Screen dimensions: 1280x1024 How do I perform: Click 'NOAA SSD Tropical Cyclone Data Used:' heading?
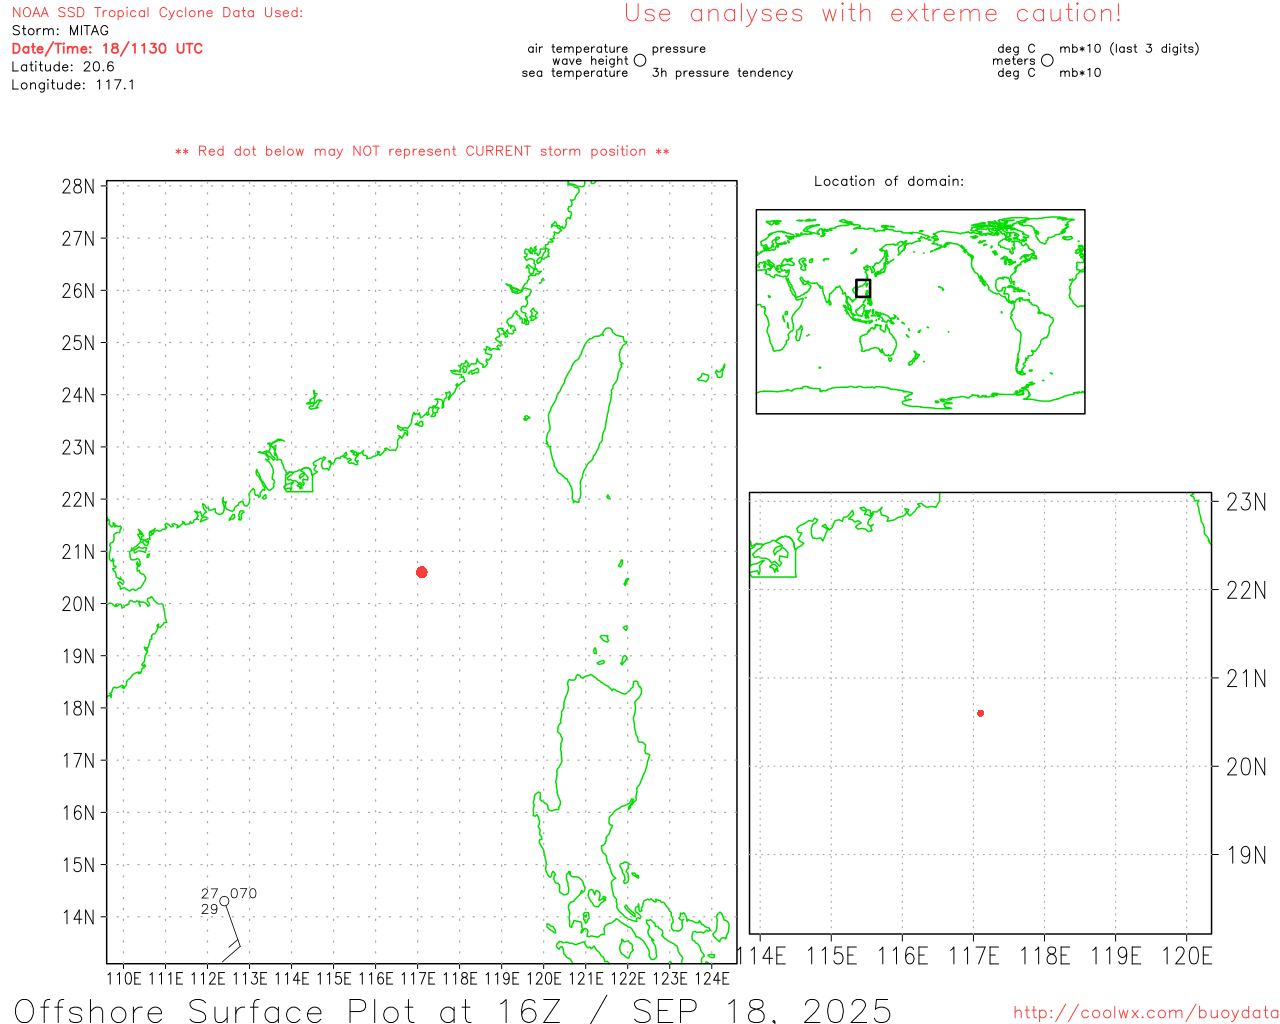157,13
